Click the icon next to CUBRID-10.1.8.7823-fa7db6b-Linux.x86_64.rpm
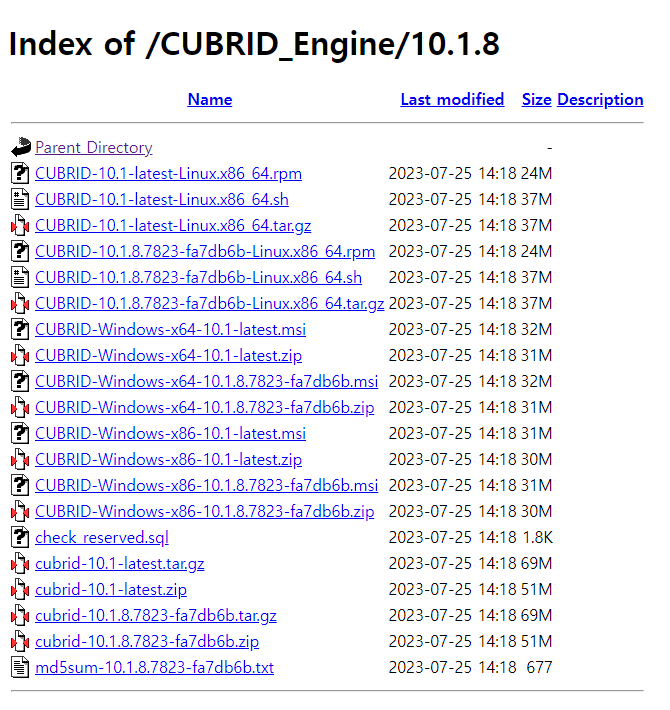 [x=20, y=251]
